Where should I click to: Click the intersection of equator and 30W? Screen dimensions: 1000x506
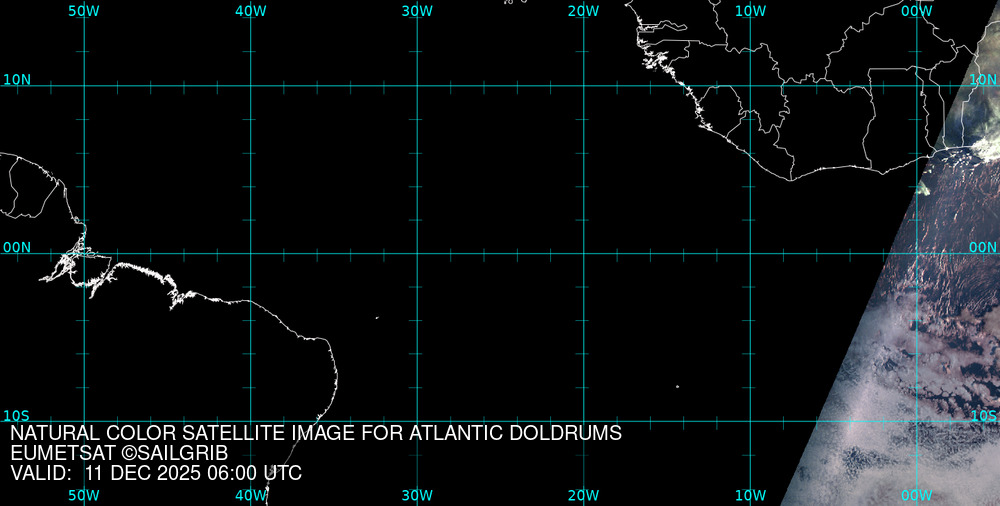[x=417, y=253]
